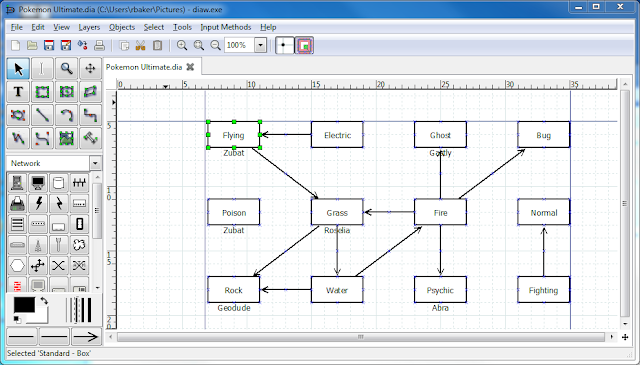Click the Zoom out magnifier icon
The image size is (640, 365).
tap(216, 45)
